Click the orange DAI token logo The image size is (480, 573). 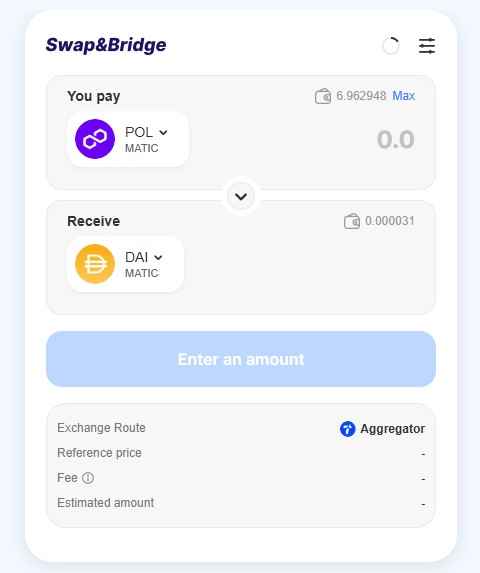point(95,264)
